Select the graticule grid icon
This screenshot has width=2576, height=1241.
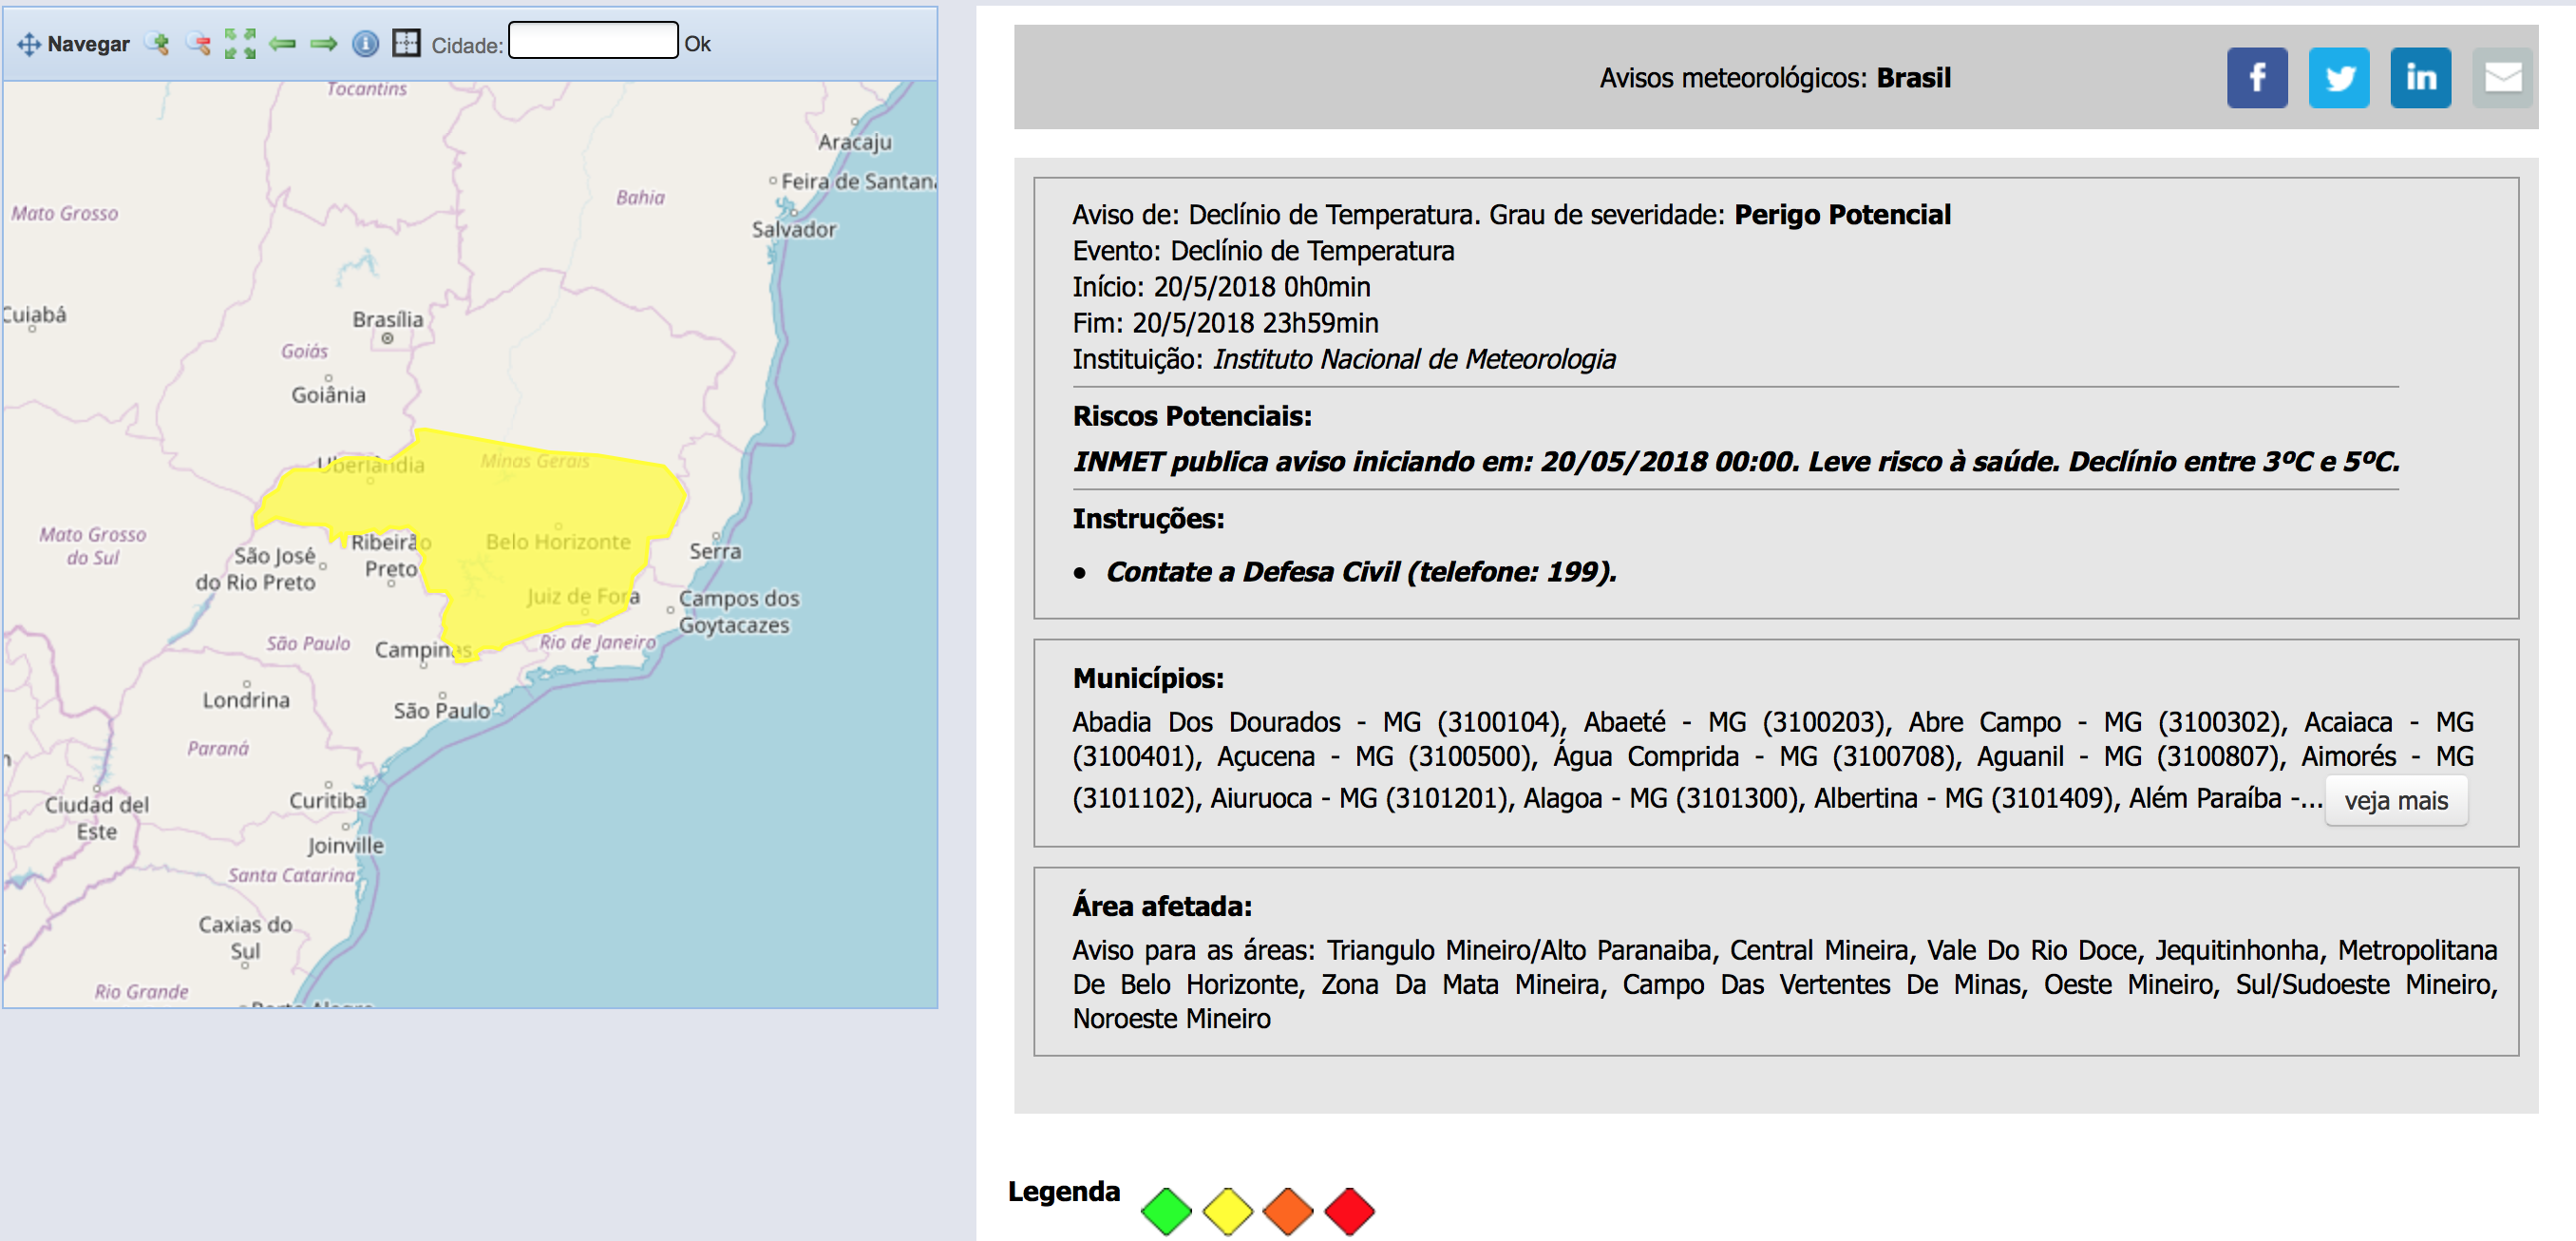tap(406, 43)
